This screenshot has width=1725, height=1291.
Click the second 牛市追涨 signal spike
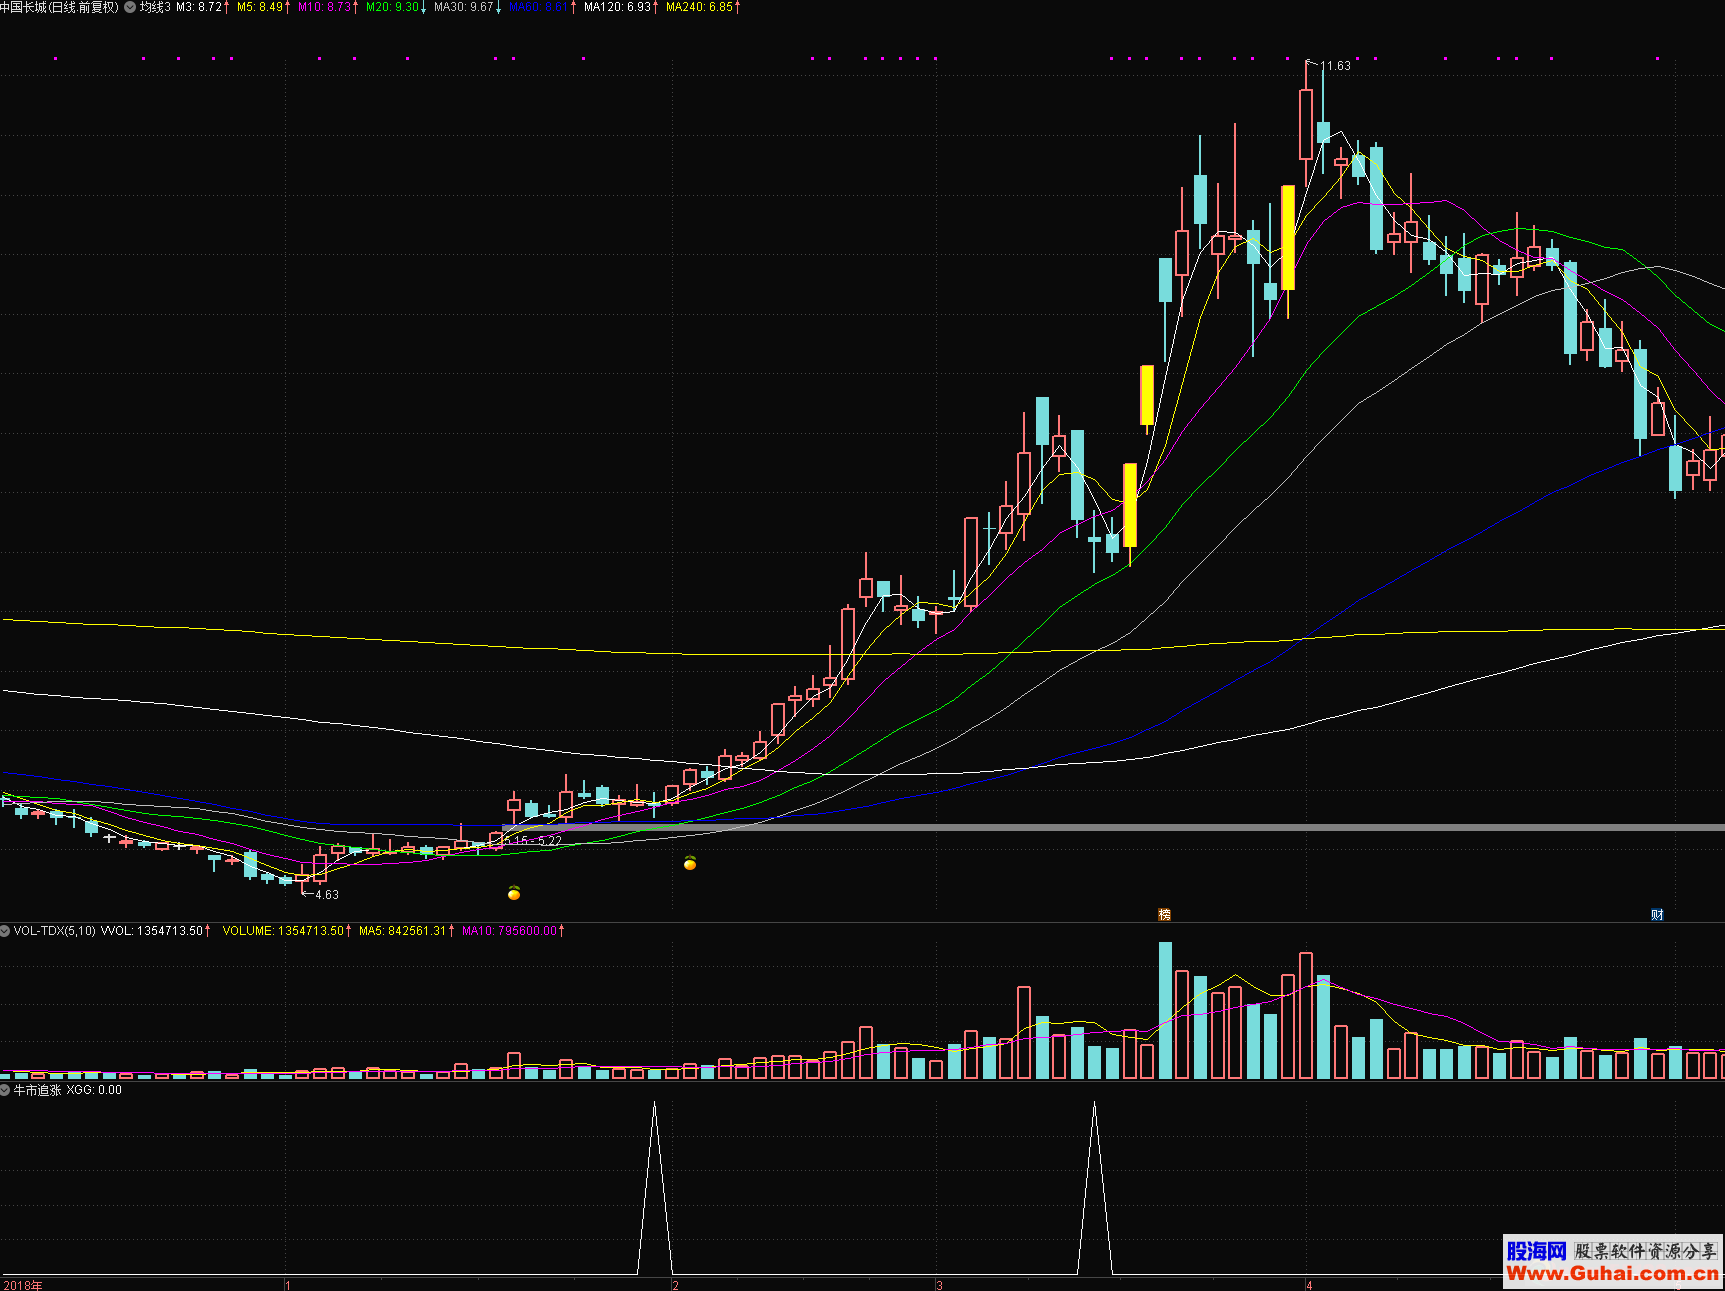1094,1188
